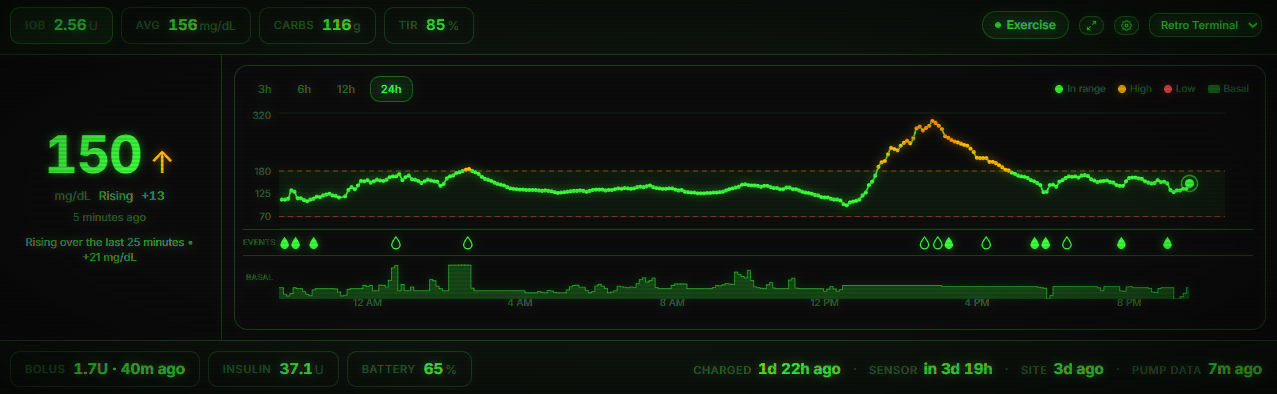The height and width of the screenshot is (394, 1277).
Task: Click the BATTERY 65 % pill
Action: [x=409, y=369]
